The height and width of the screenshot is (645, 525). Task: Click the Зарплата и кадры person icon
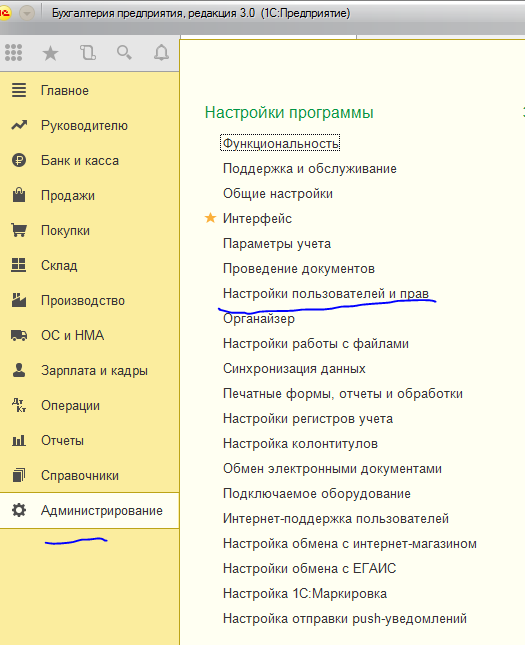coord(19,370)
